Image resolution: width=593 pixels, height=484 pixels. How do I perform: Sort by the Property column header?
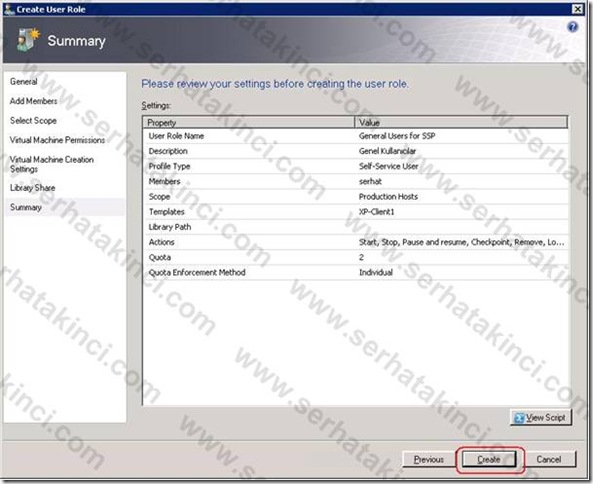249,122
